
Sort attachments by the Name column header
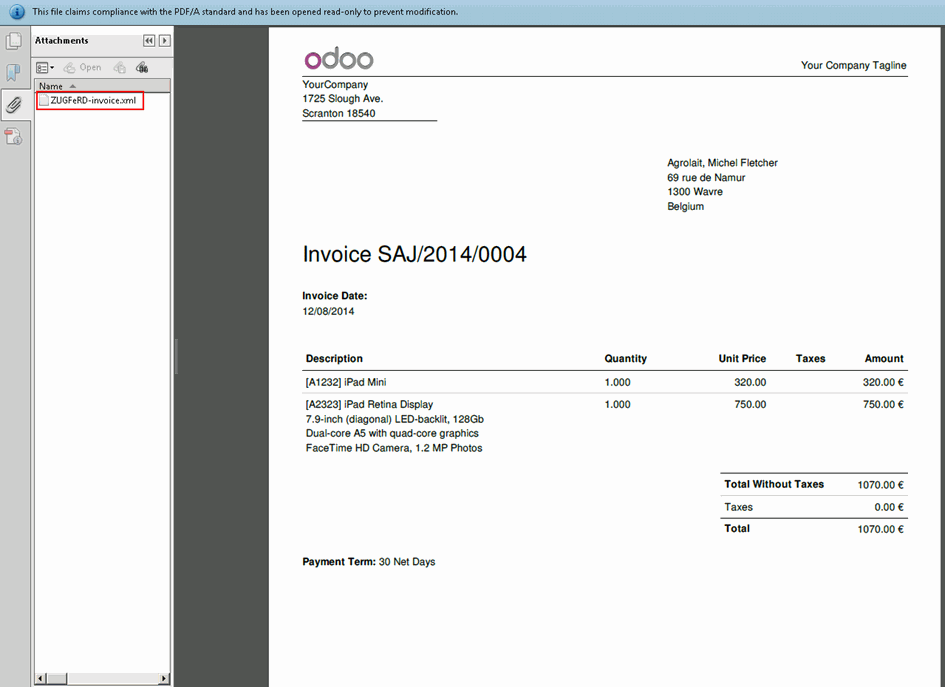[102, 86]
